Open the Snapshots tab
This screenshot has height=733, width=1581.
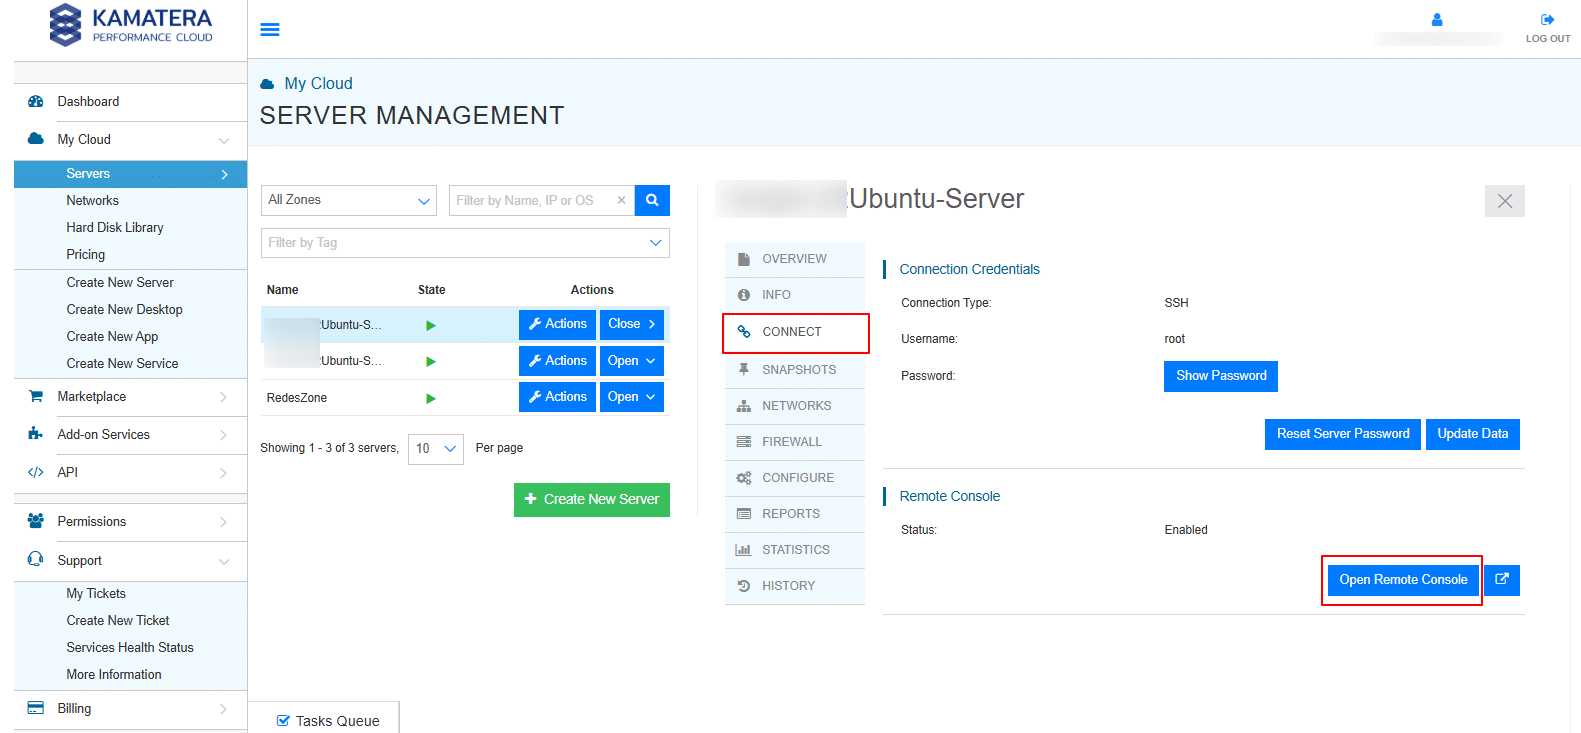[x=795, y=370]
